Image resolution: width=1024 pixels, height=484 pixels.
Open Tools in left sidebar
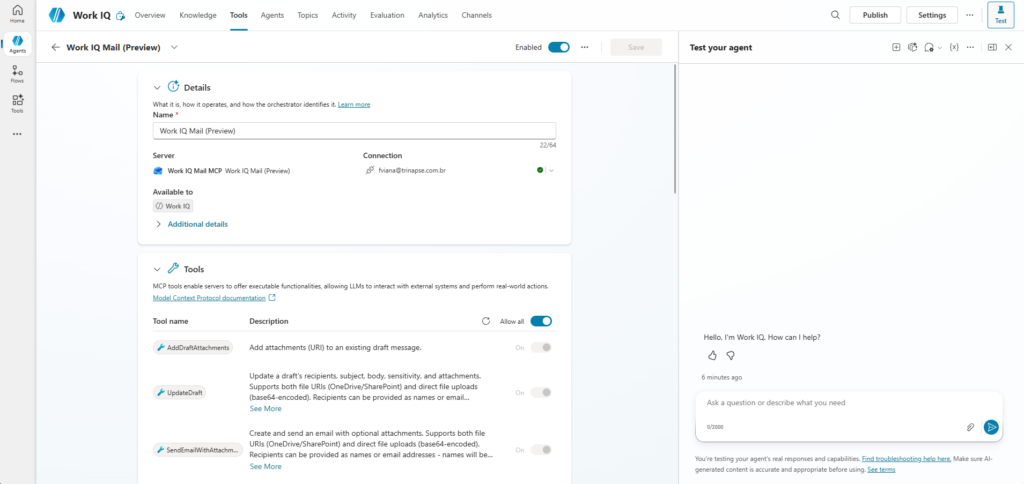(x=17, y=104)
